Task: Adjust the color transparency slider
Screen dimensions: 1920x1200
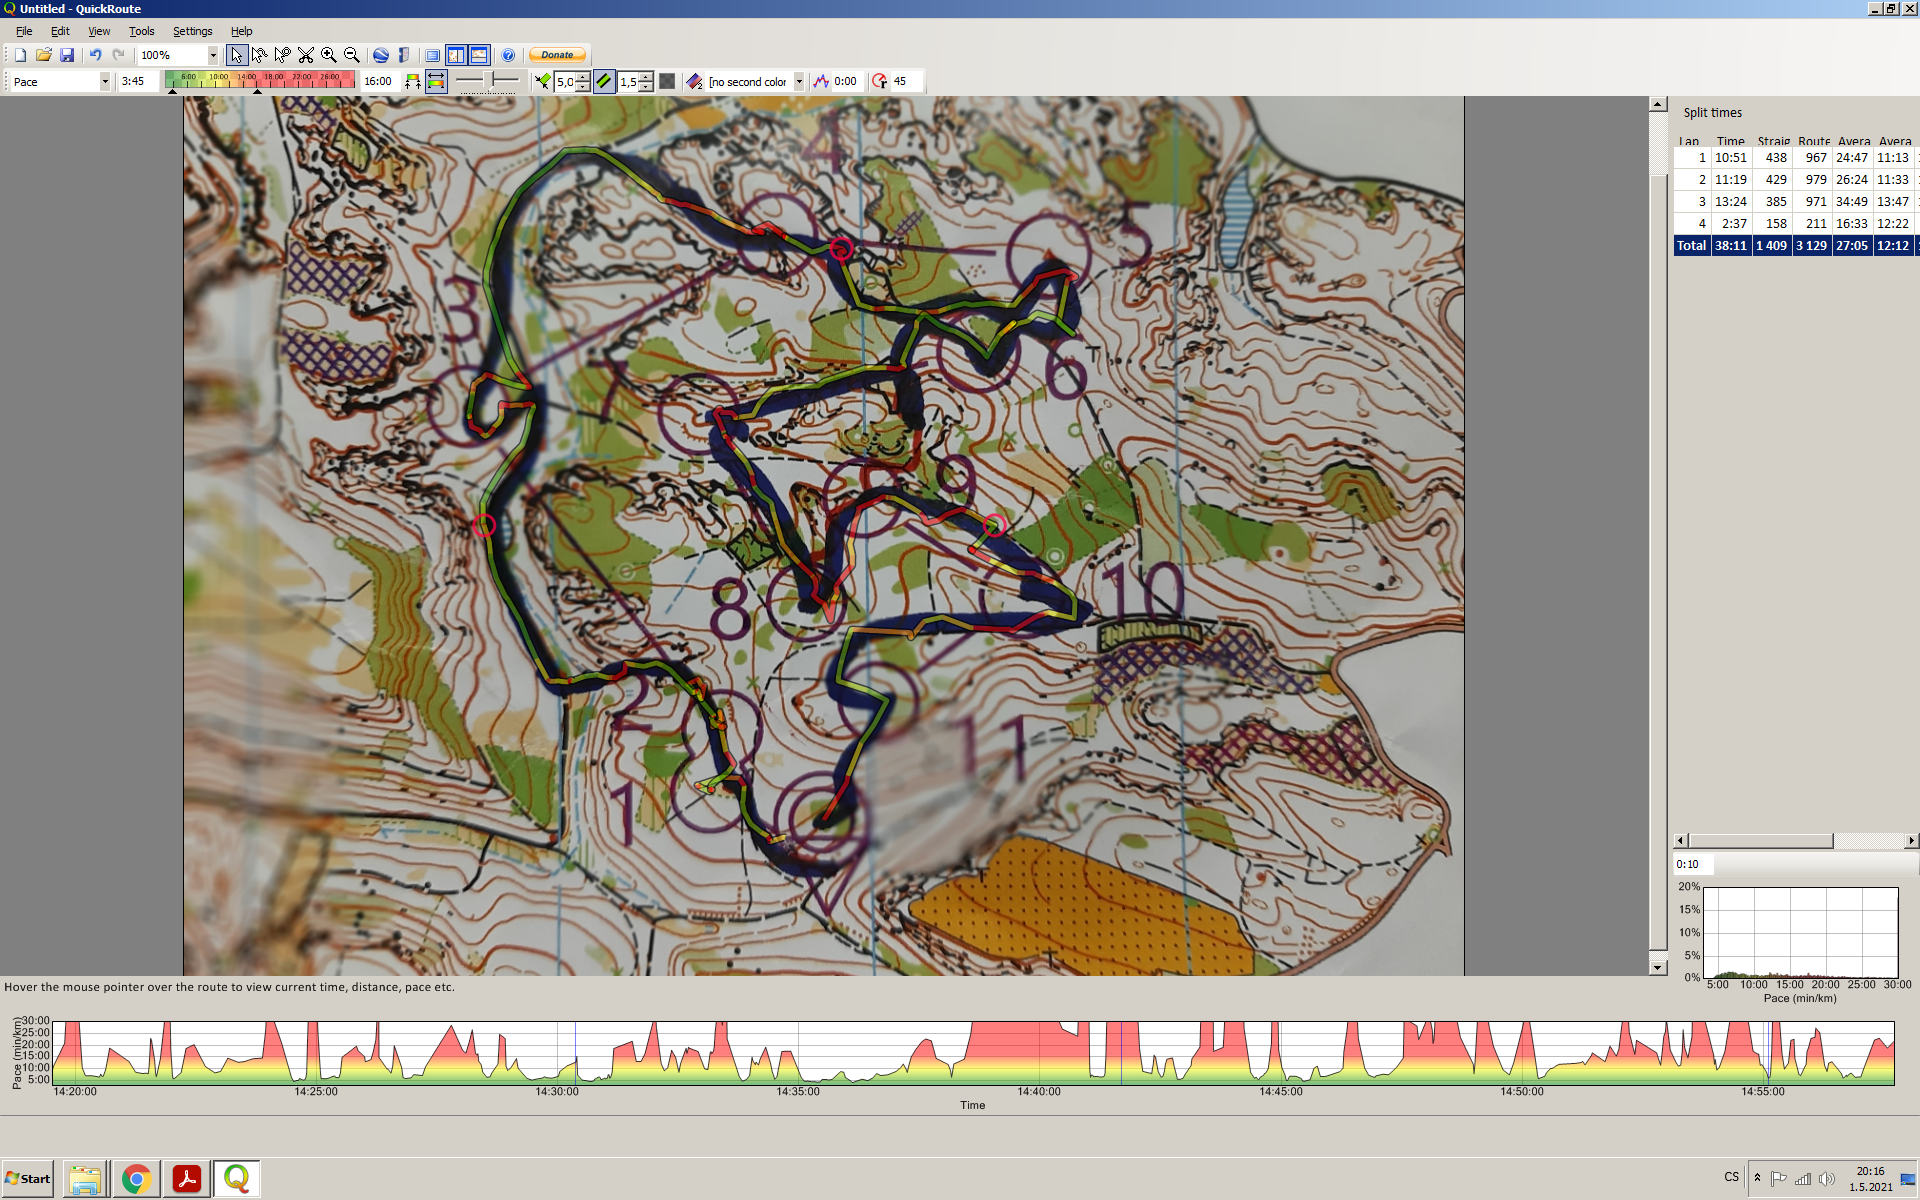Action: pyautogui.click(x=487, y=81)
